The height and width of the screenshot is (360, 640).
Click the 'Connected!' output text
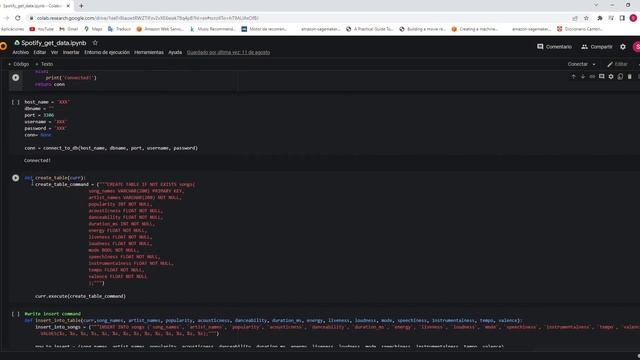[37, 160]
